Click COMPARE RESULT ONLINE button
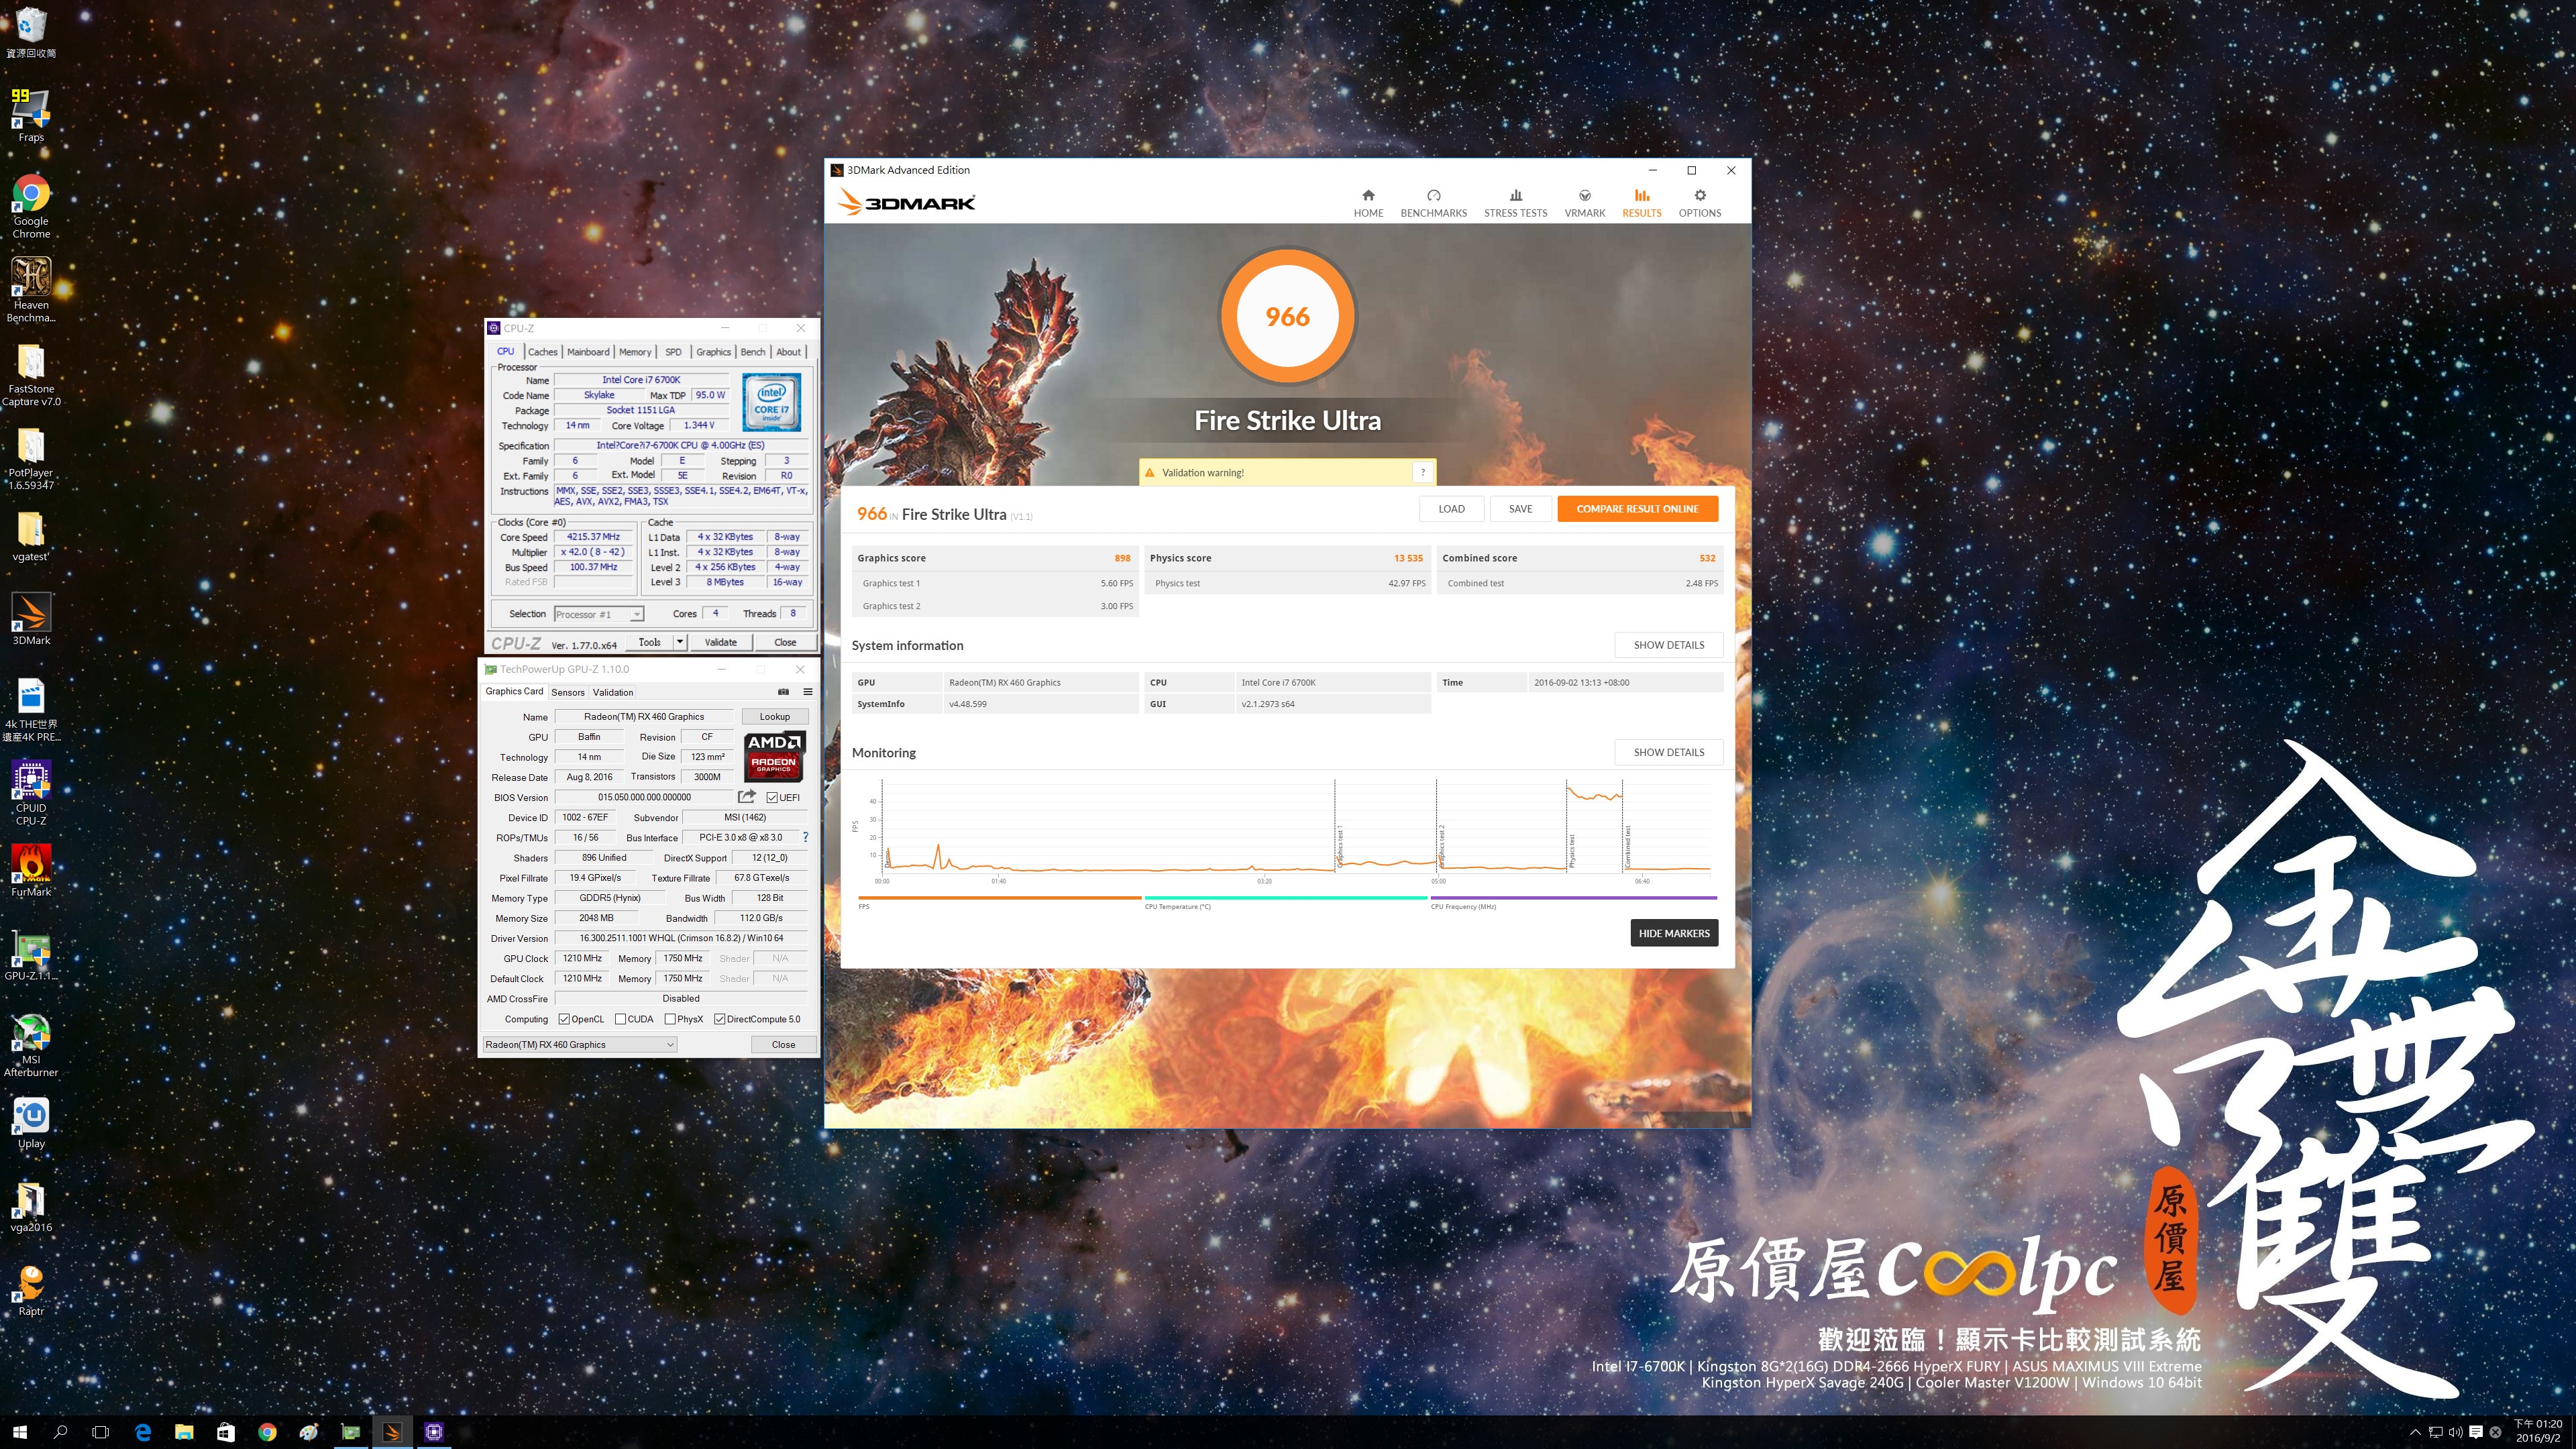The width and height of the screenshot is (2576, 1449). [1637, 509]
